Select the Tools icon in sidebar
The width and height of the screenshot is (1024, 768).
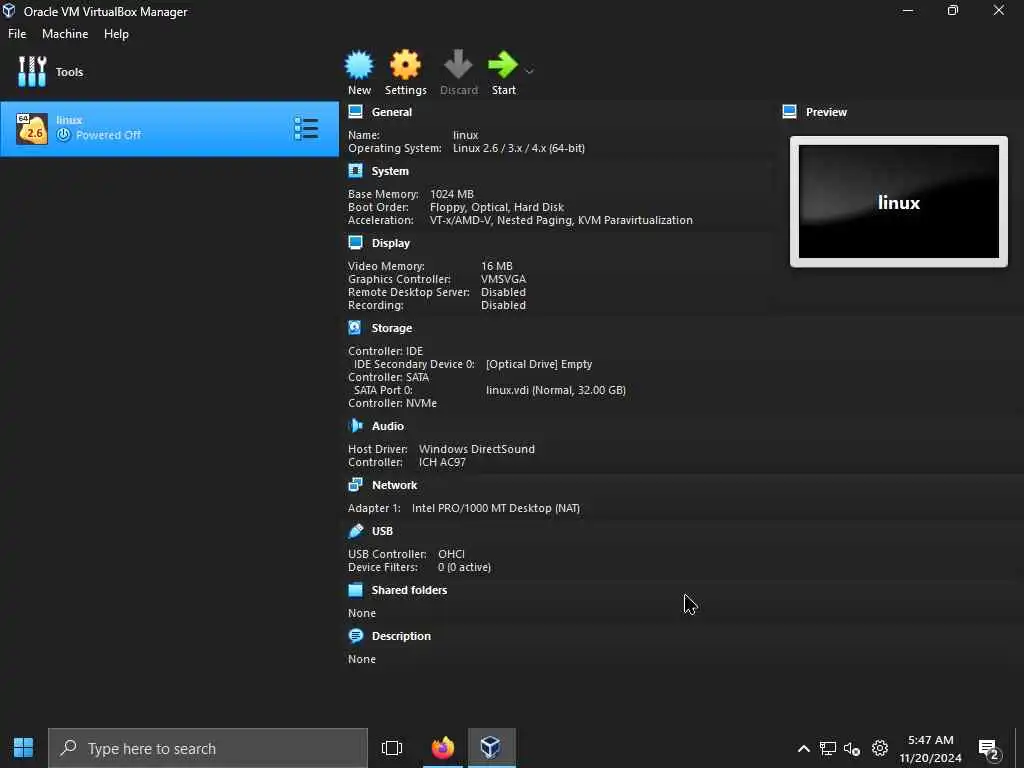point(32,72)
